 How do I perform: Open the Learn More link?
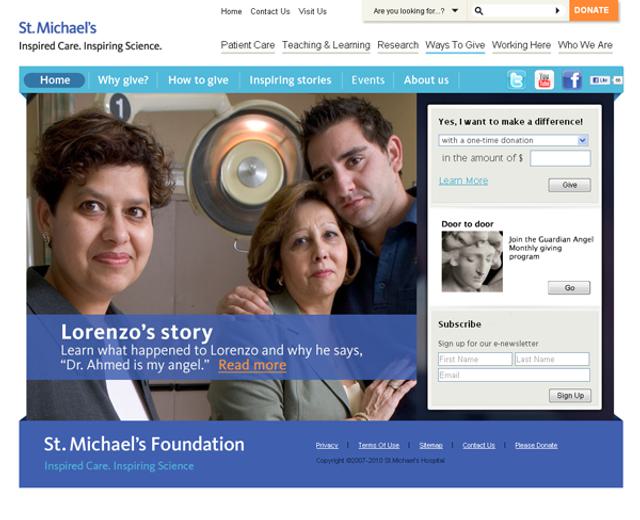[x=463, y=180]
